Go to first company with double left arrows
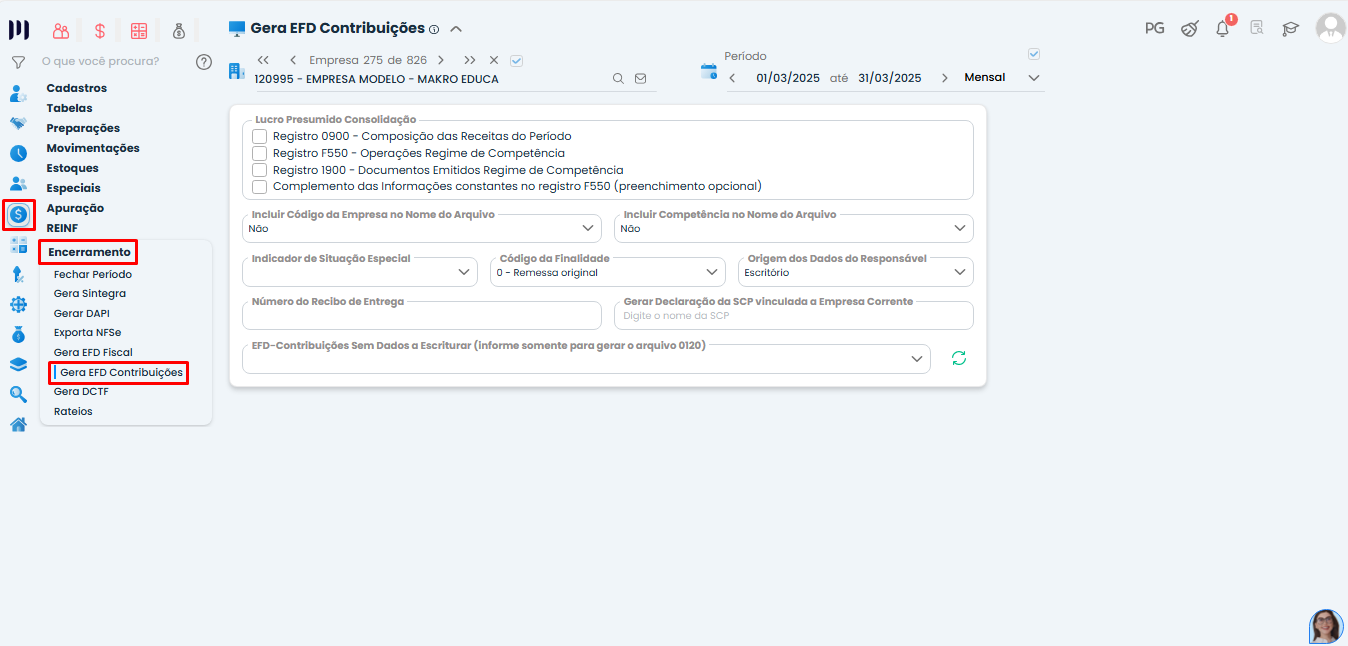Screen dimensions: 1348x646 (x=263, y=60)
